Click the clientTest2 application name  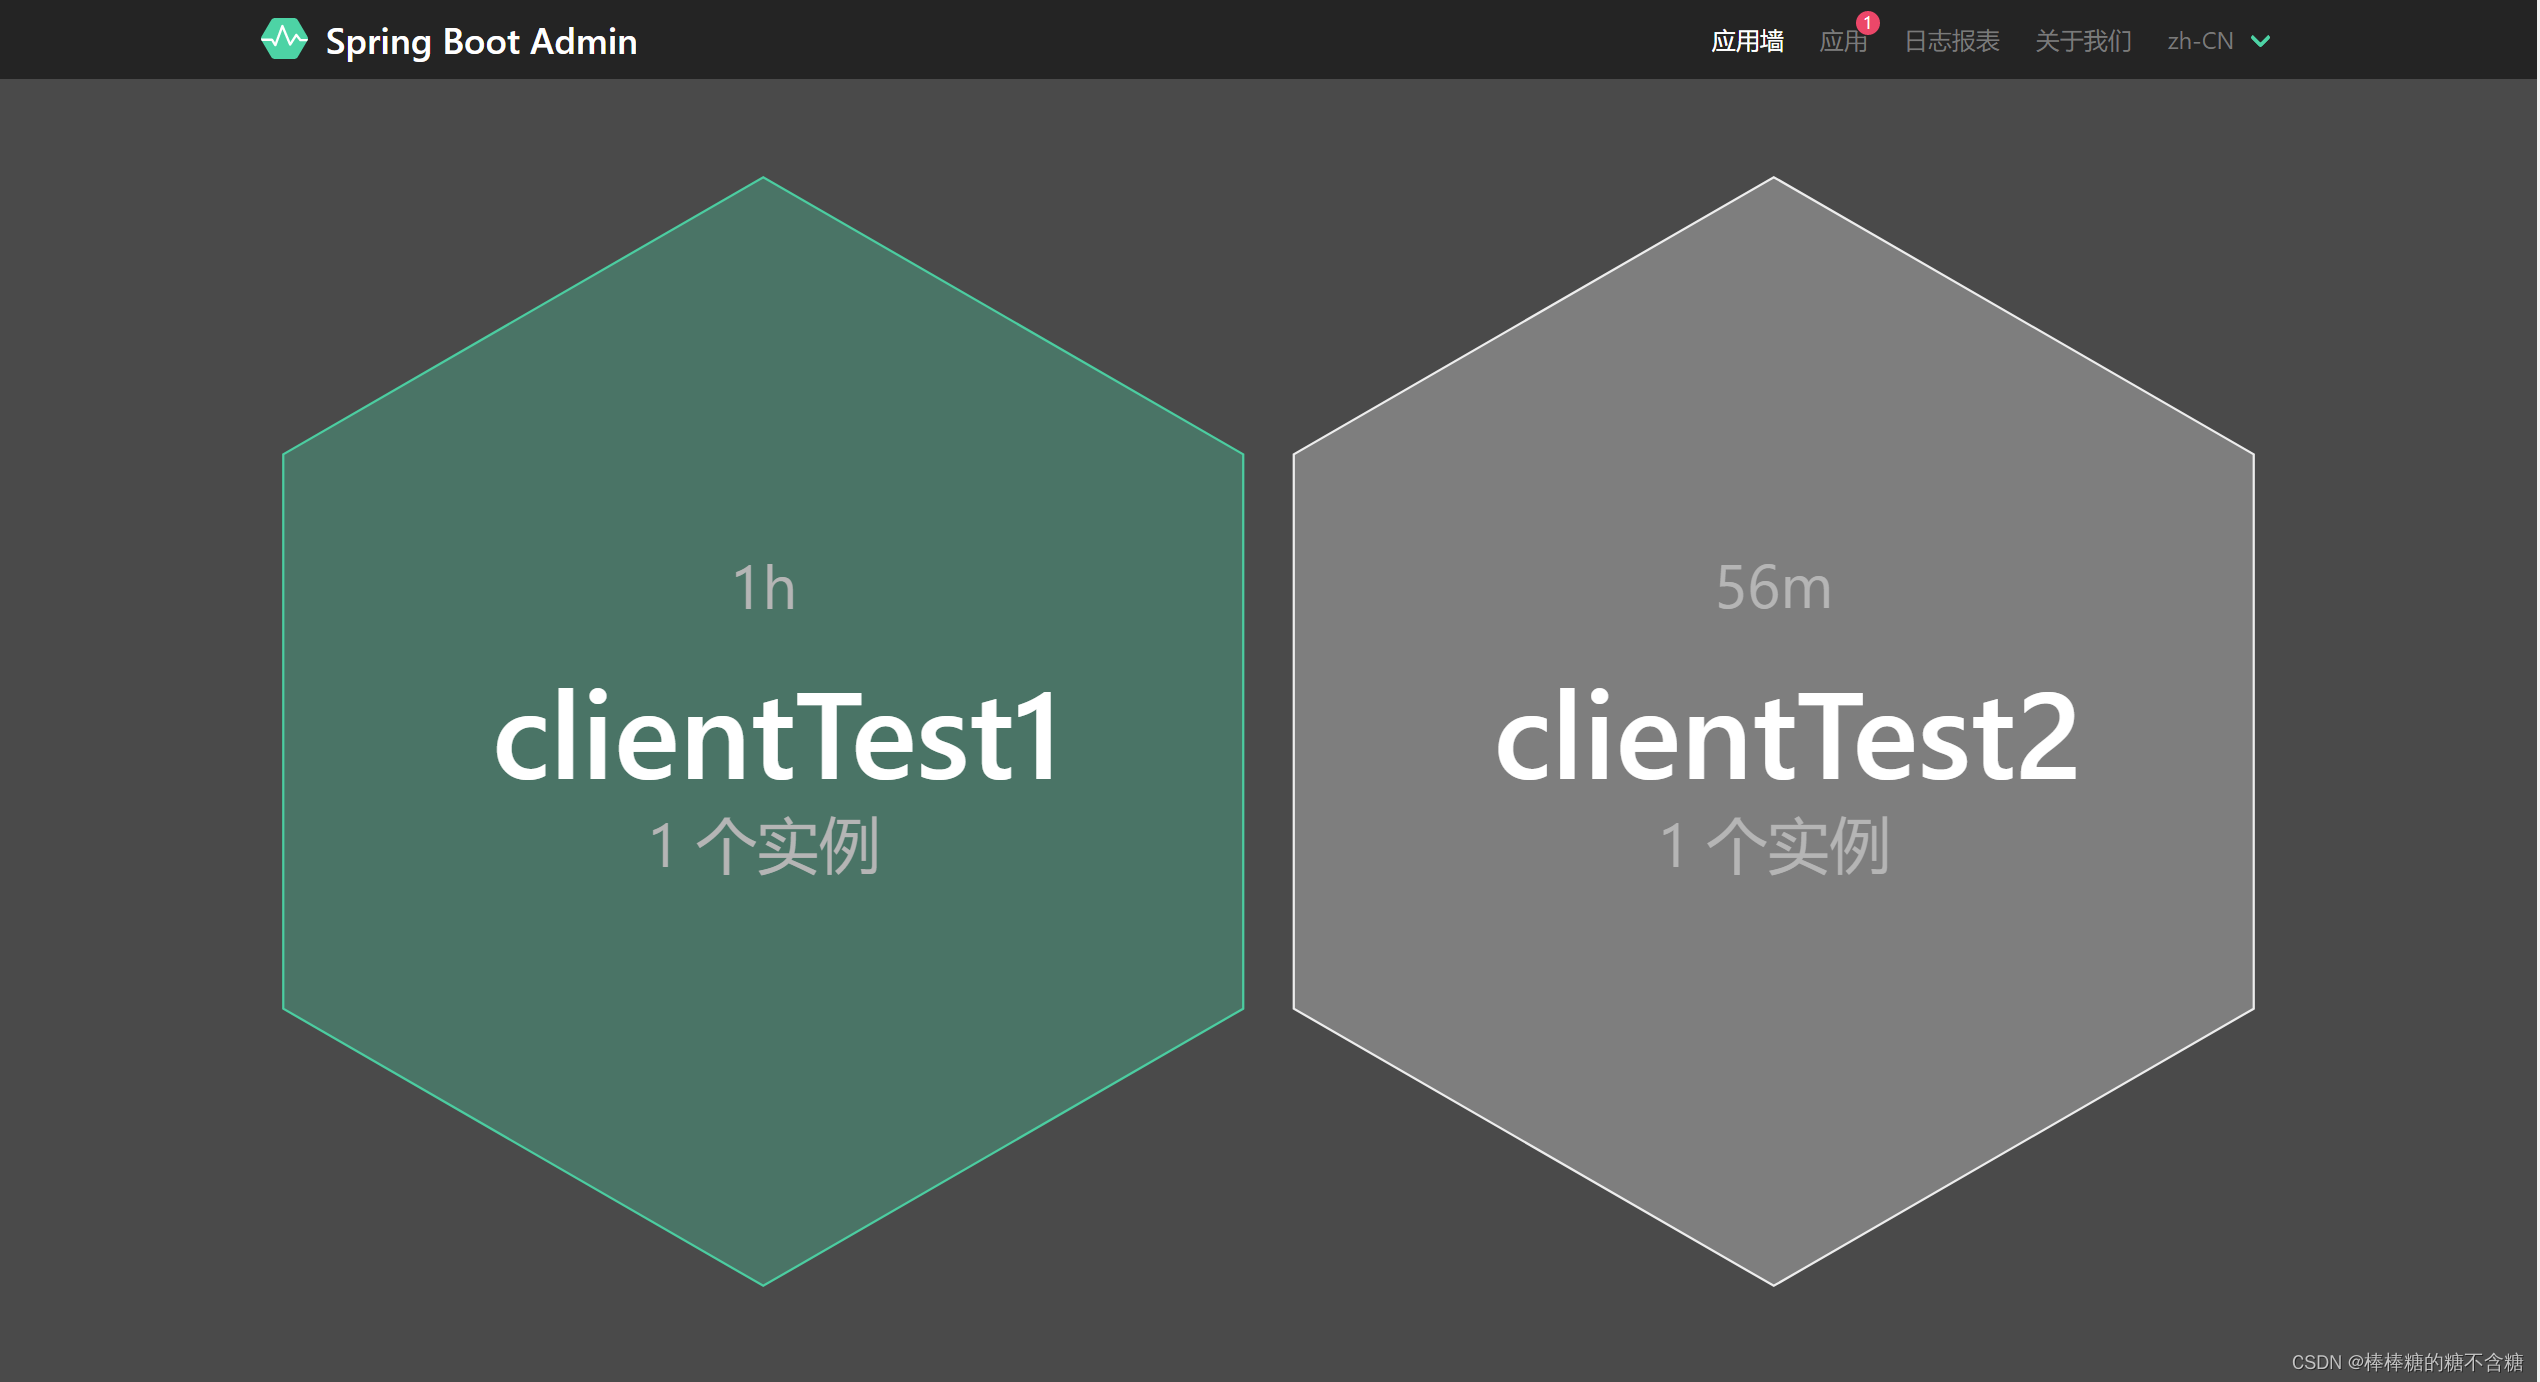click(1786, 738)
